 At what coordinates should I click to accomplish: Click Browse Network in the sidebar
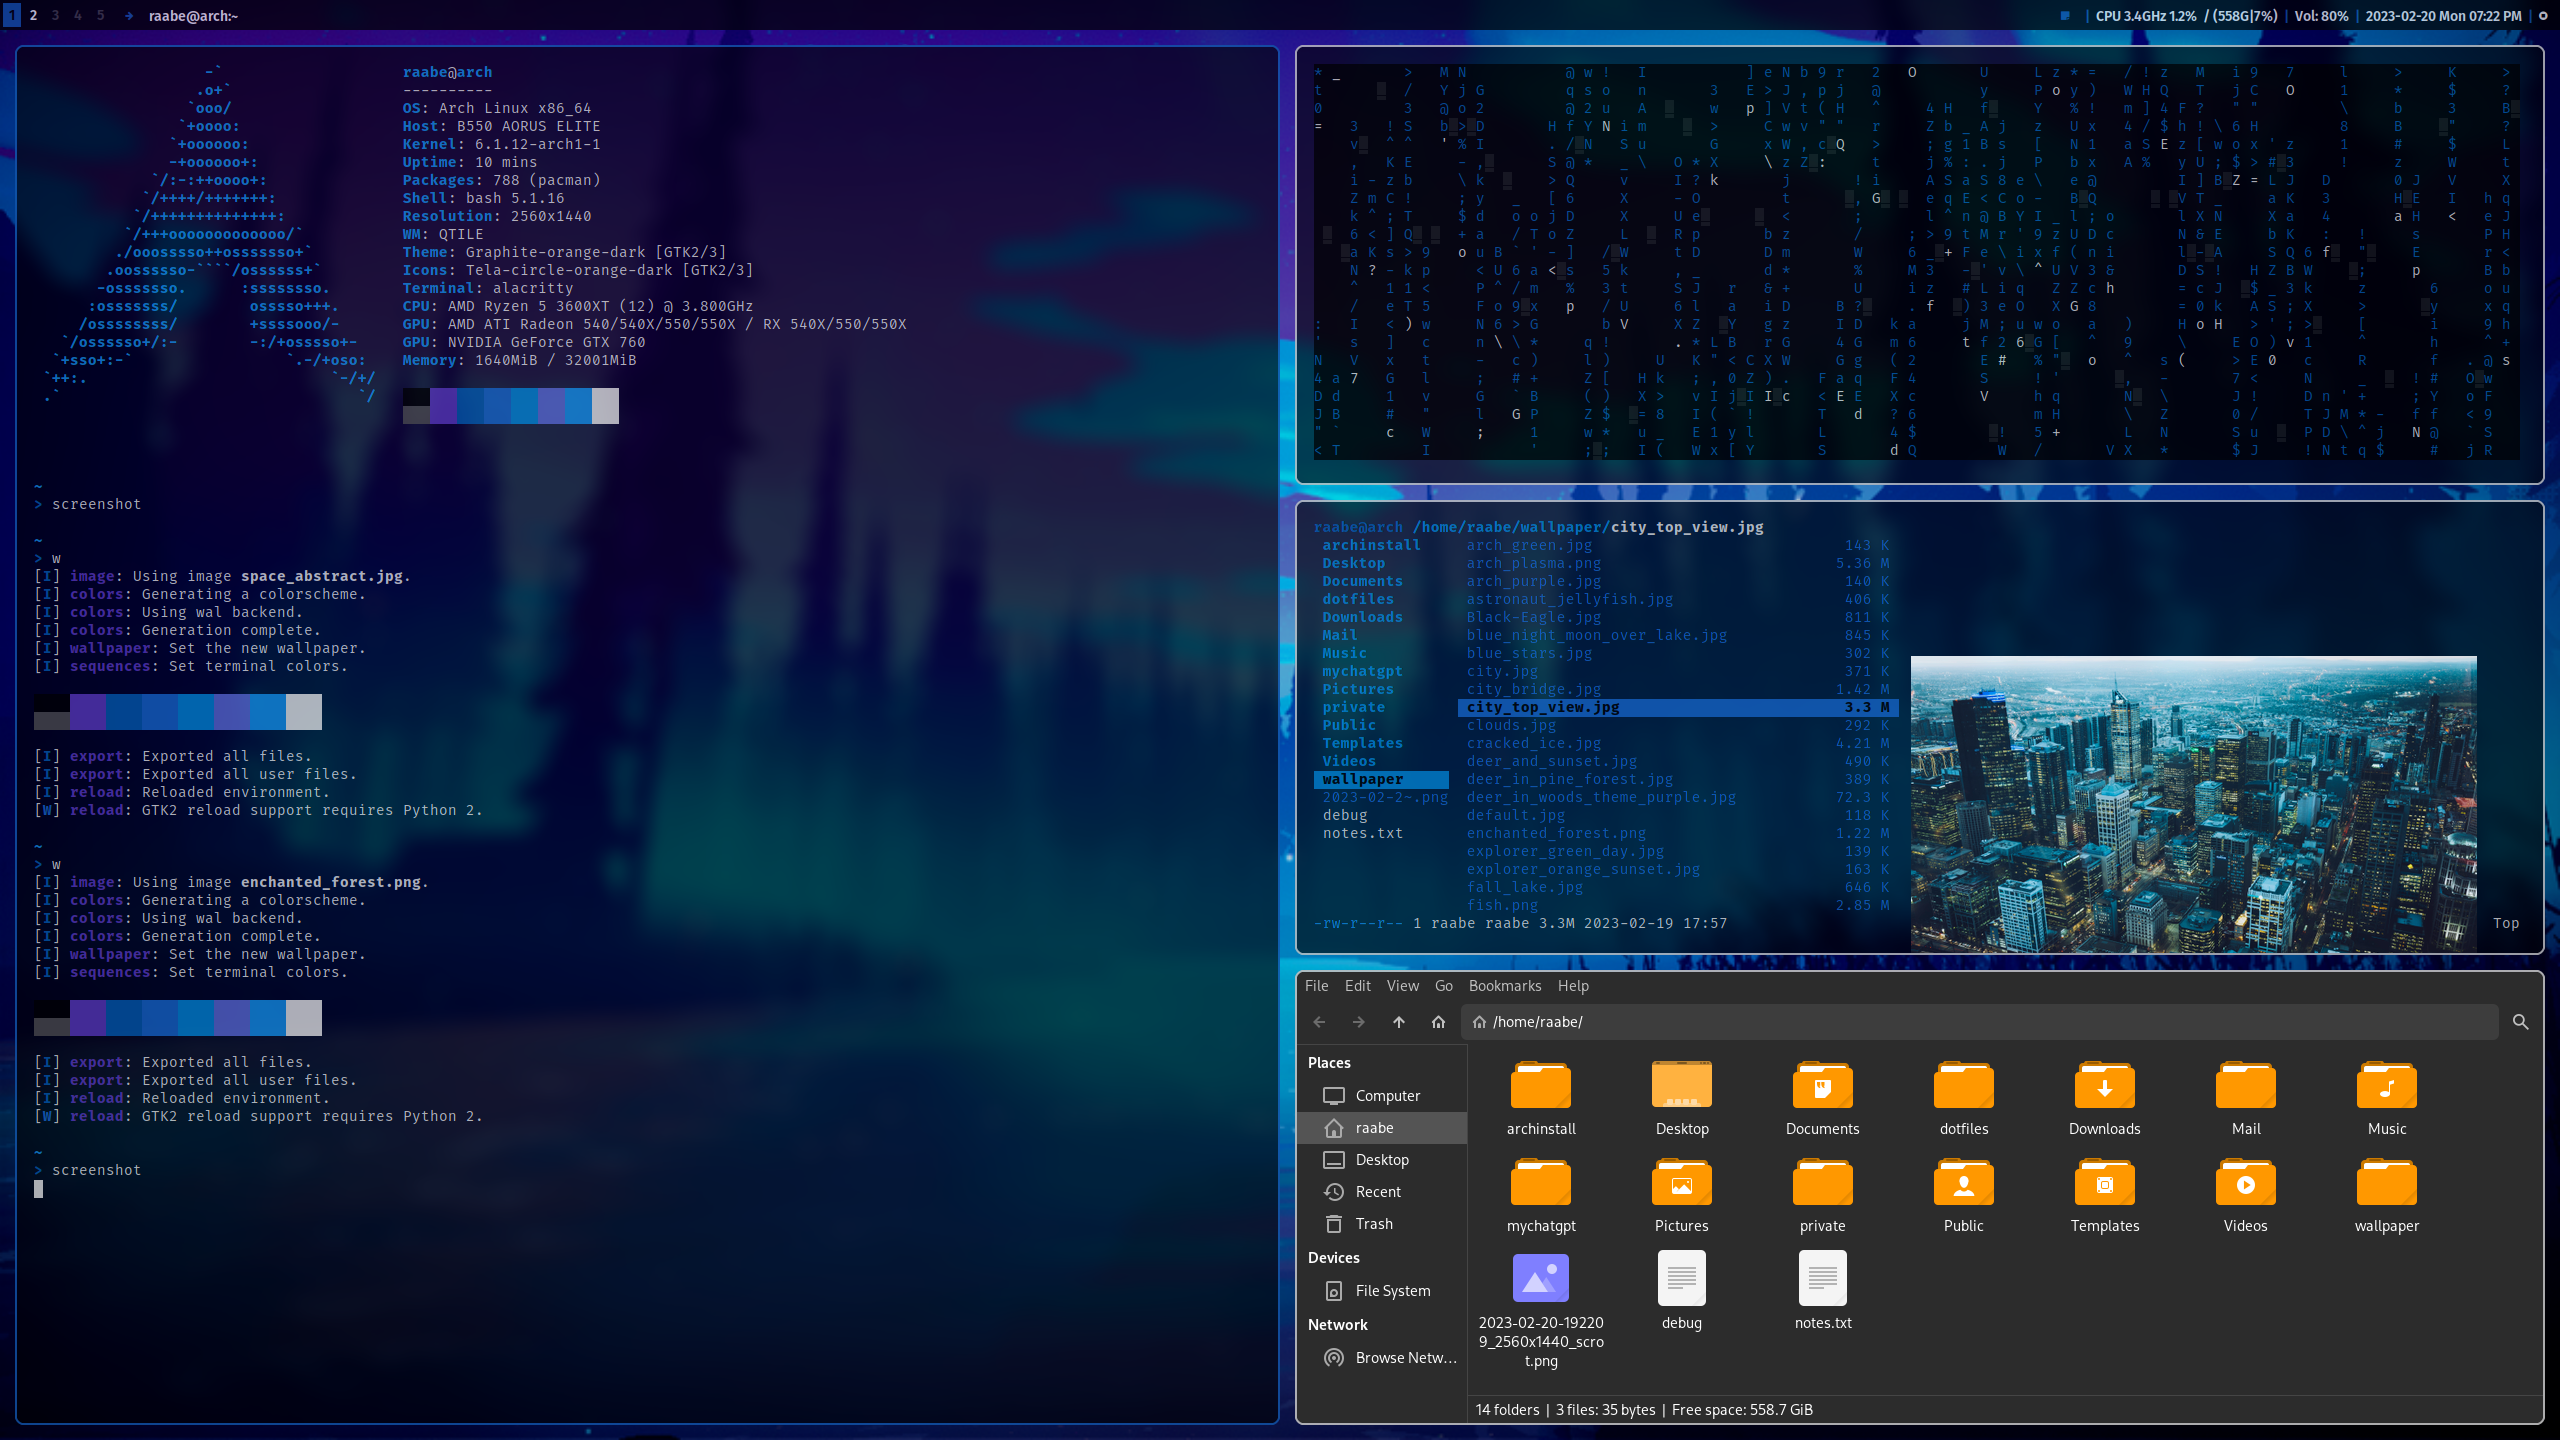click(1405, 1357)
